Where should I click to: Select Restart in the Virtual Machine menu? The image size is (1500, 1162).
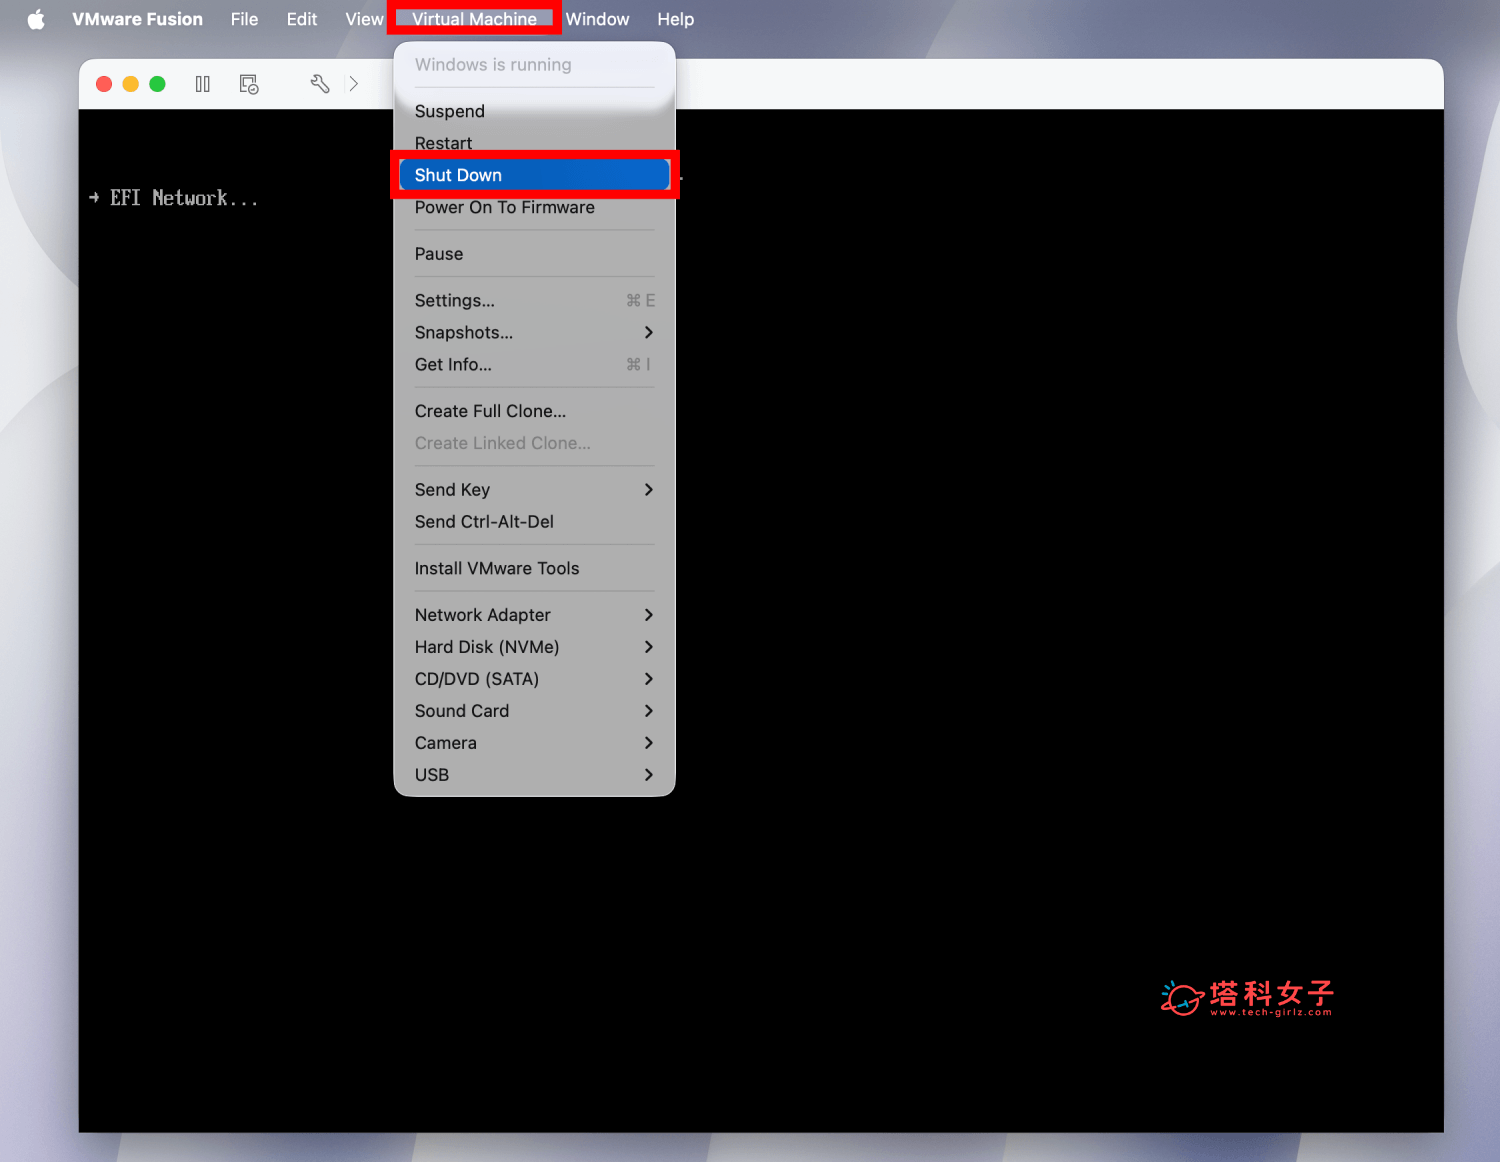tap(534, 143)
